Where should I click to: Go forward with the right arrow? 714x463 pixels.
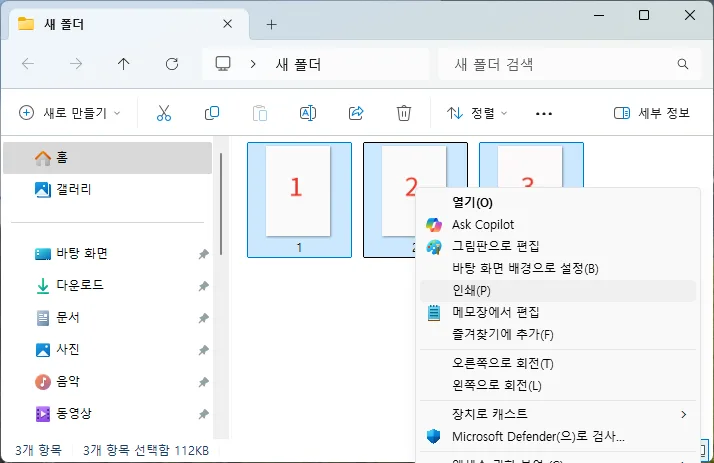[x=76, y=64]
